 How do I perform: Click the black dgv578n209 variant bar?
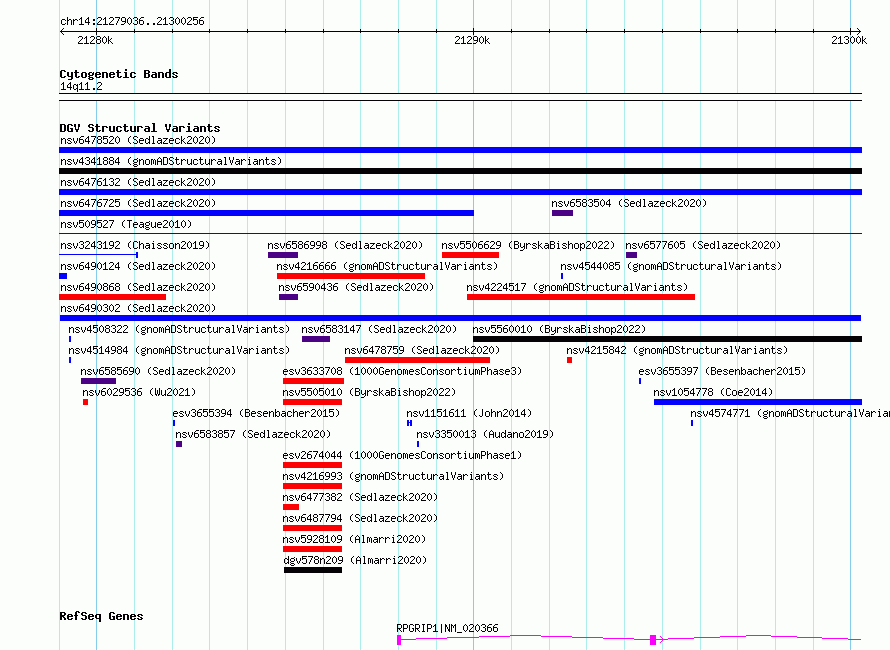tap(313, 570)
